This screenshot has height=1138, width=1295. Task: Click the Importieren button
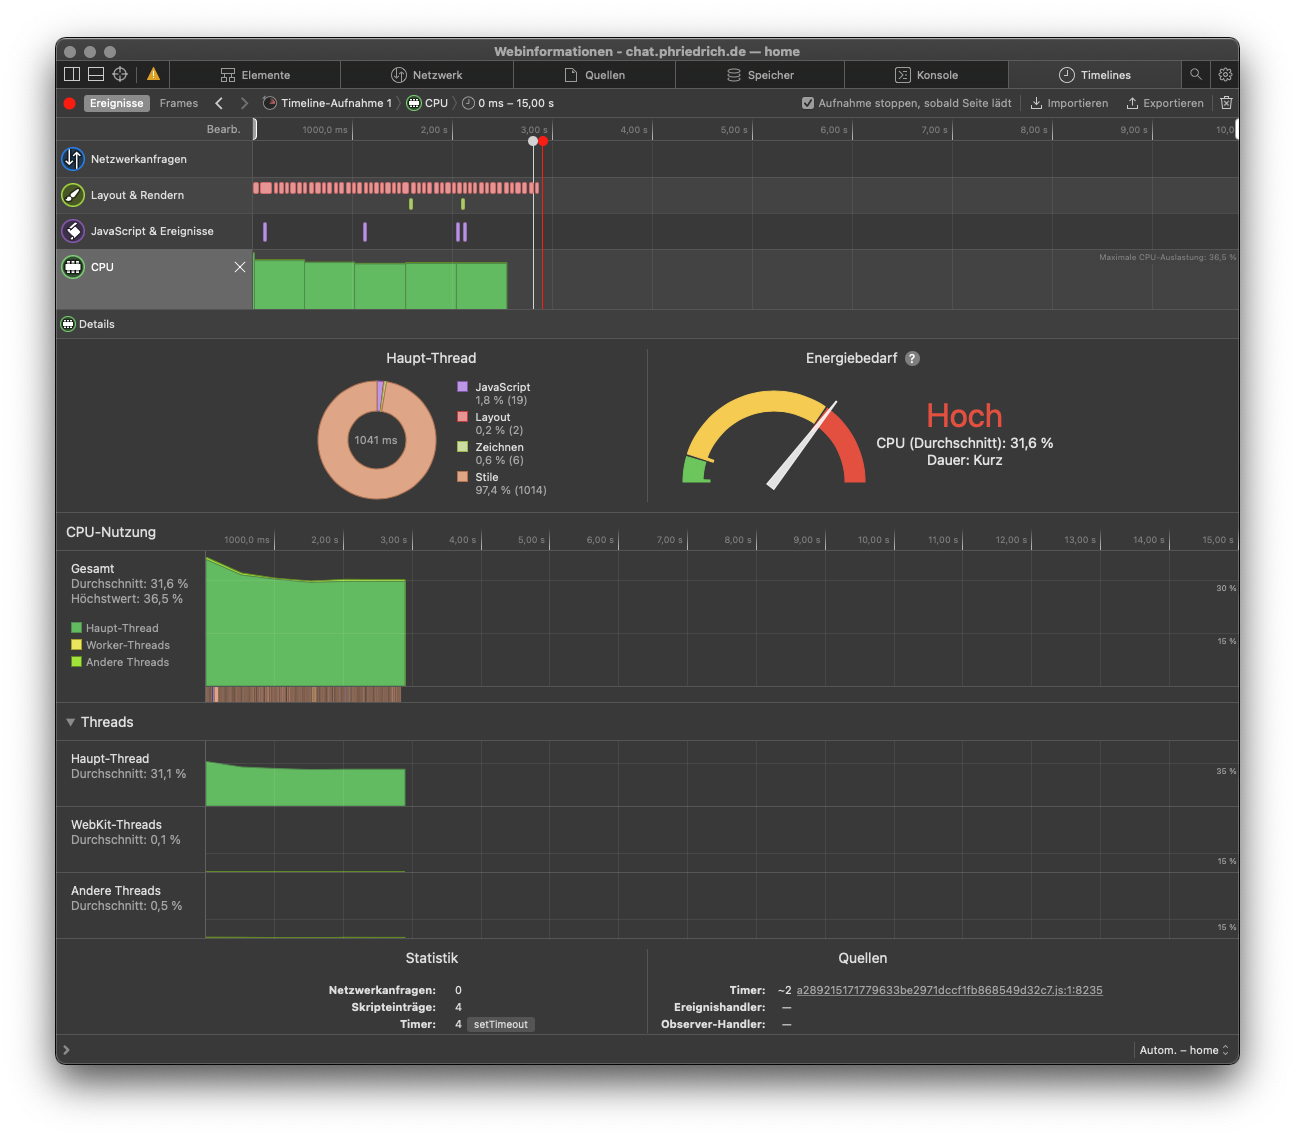click(1069, 103)
